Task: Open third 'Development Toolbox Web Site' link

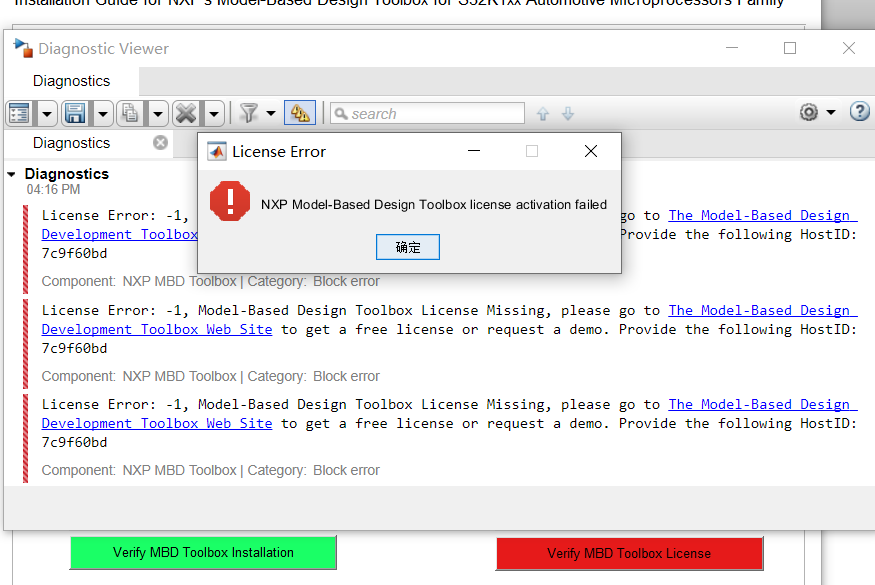Action: (x=157, y=424)
